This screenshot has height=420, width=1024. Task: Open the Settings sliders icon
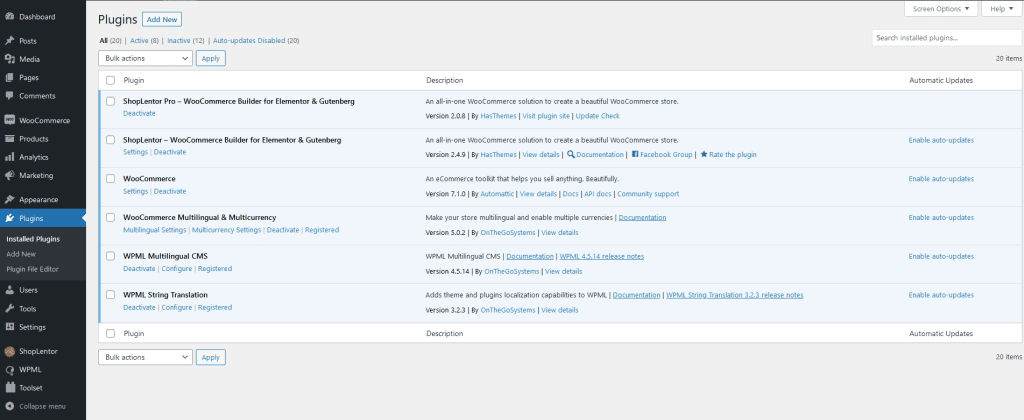click(x=9, y=327)
